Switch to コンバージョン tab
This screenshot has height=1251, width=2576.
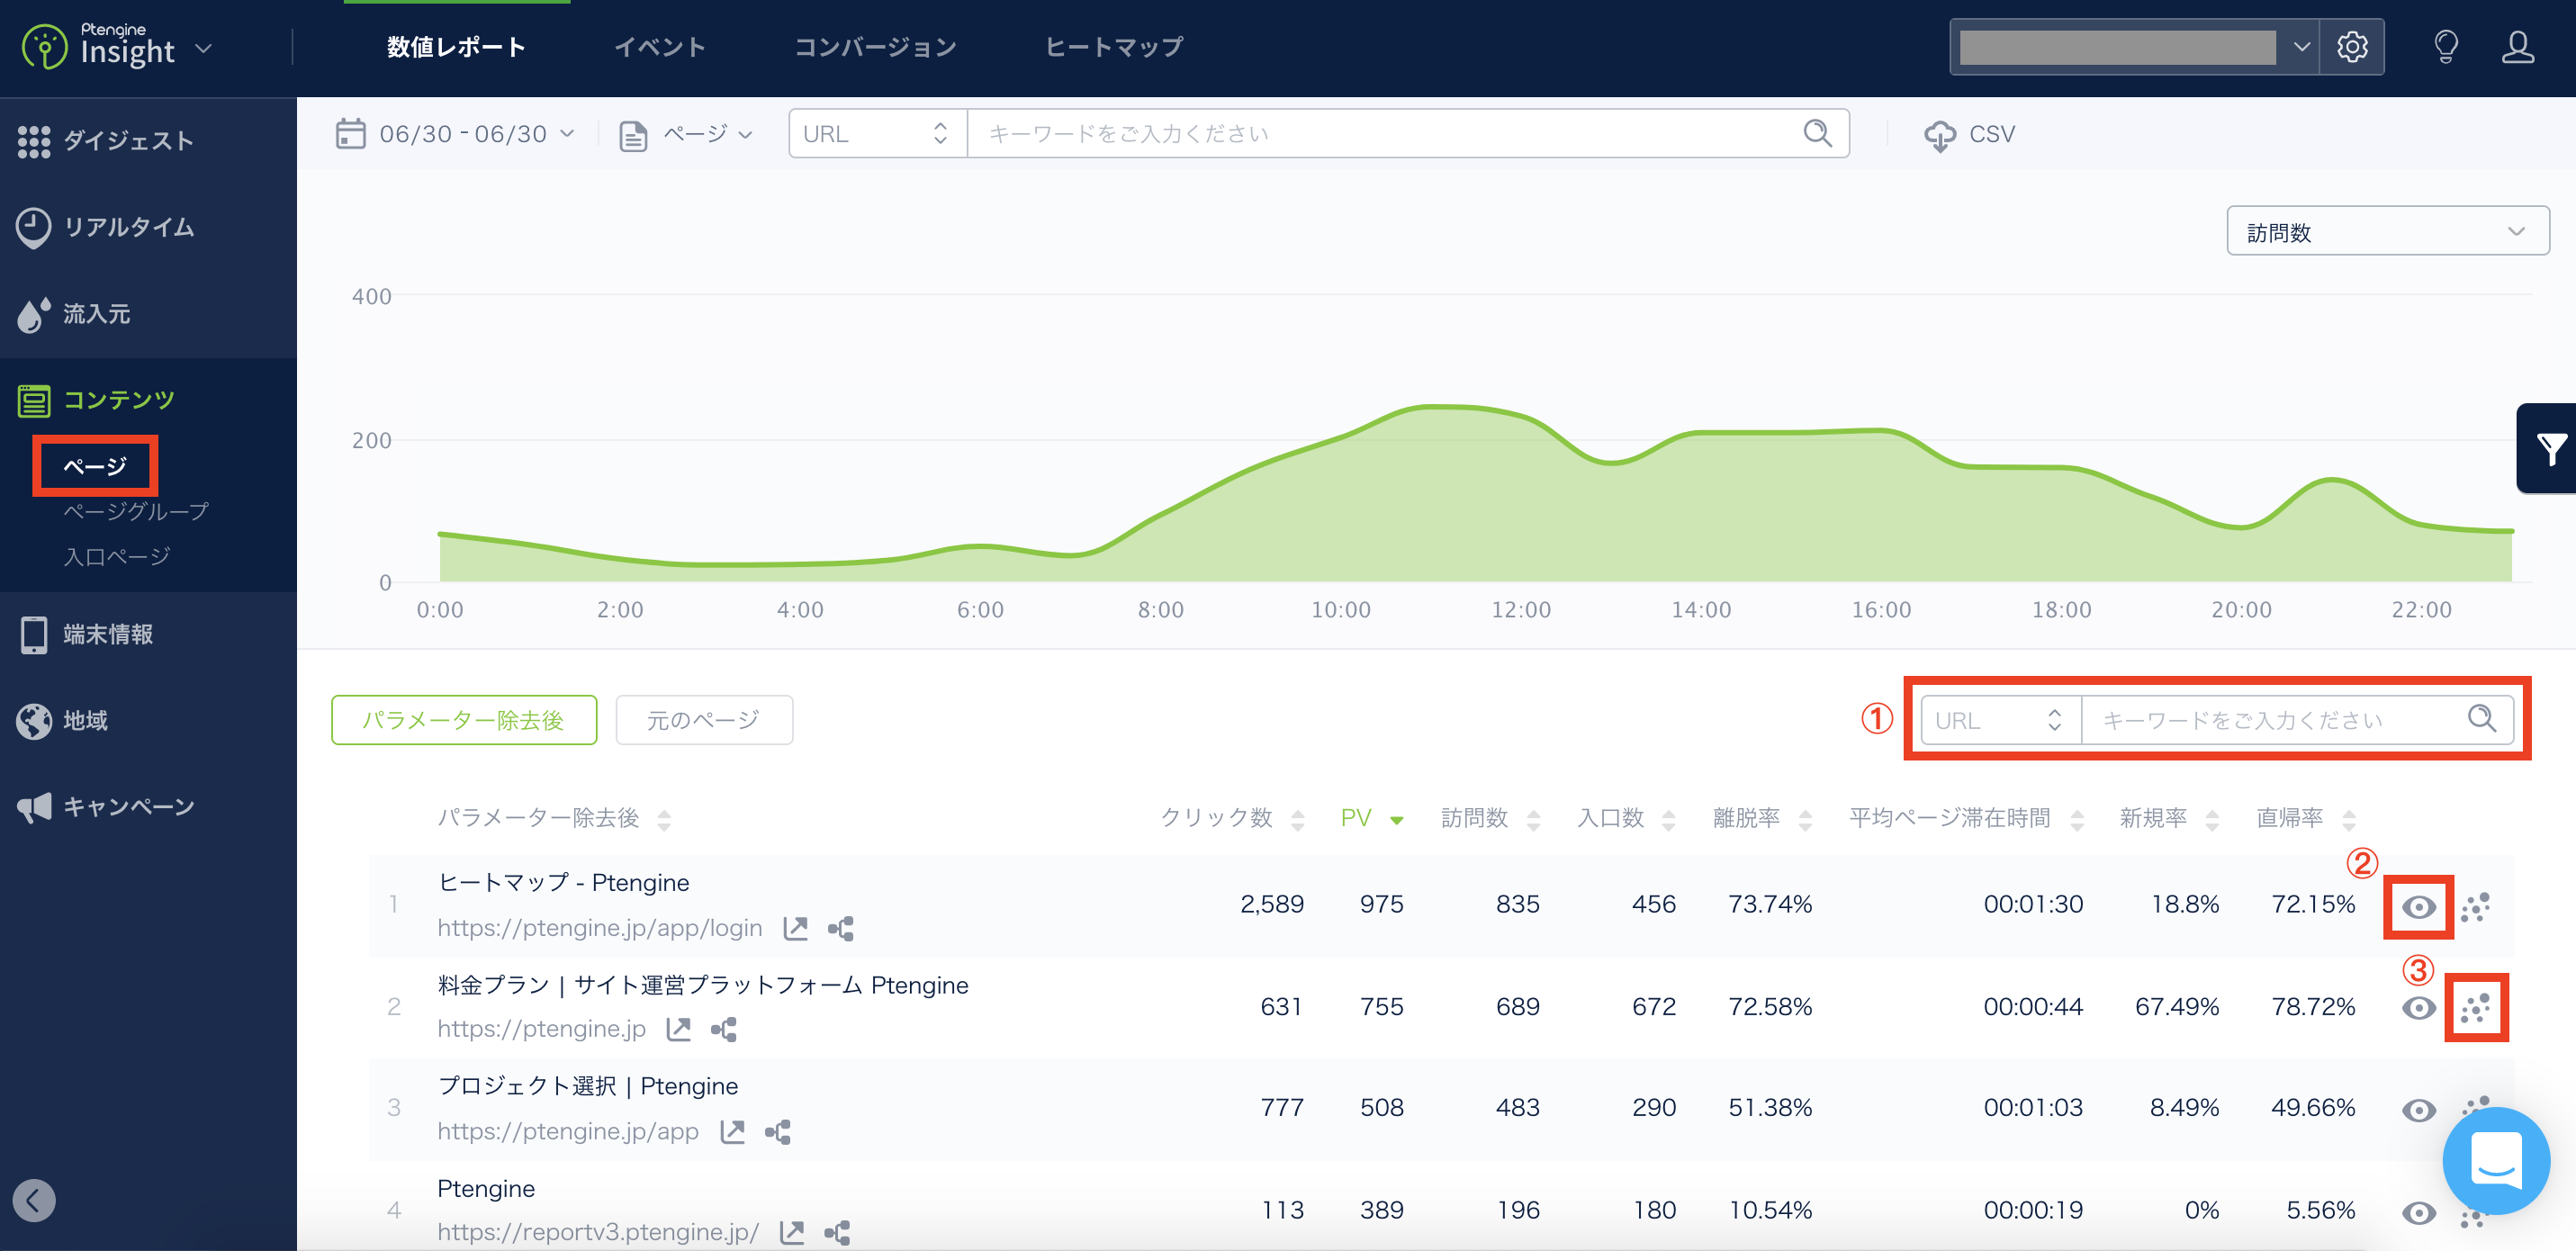pyautogui.click(x=875, y=47)
